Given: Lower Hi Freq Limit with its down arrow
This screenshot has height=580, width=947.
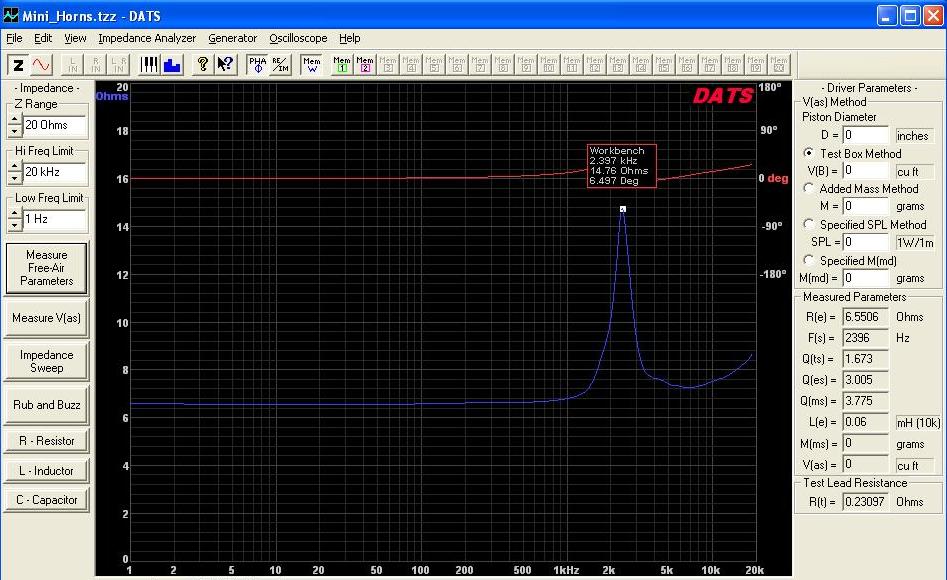Looking at the screenshot, I should (x=14, y=178).
